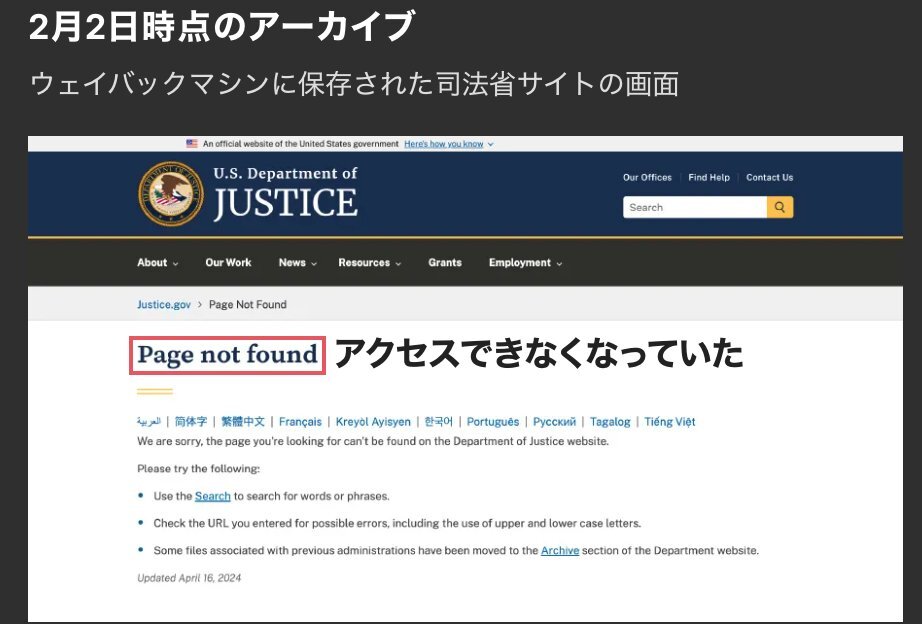
Task: Click the "Please try the following:" text
Action: (x=198, y=469)
